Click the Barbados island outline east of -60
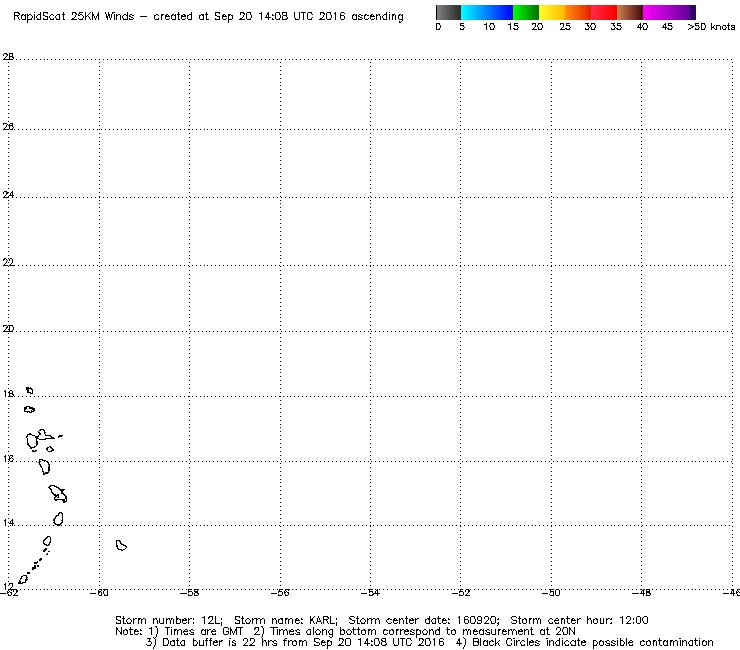740x650 pixels. coord(121,546)
